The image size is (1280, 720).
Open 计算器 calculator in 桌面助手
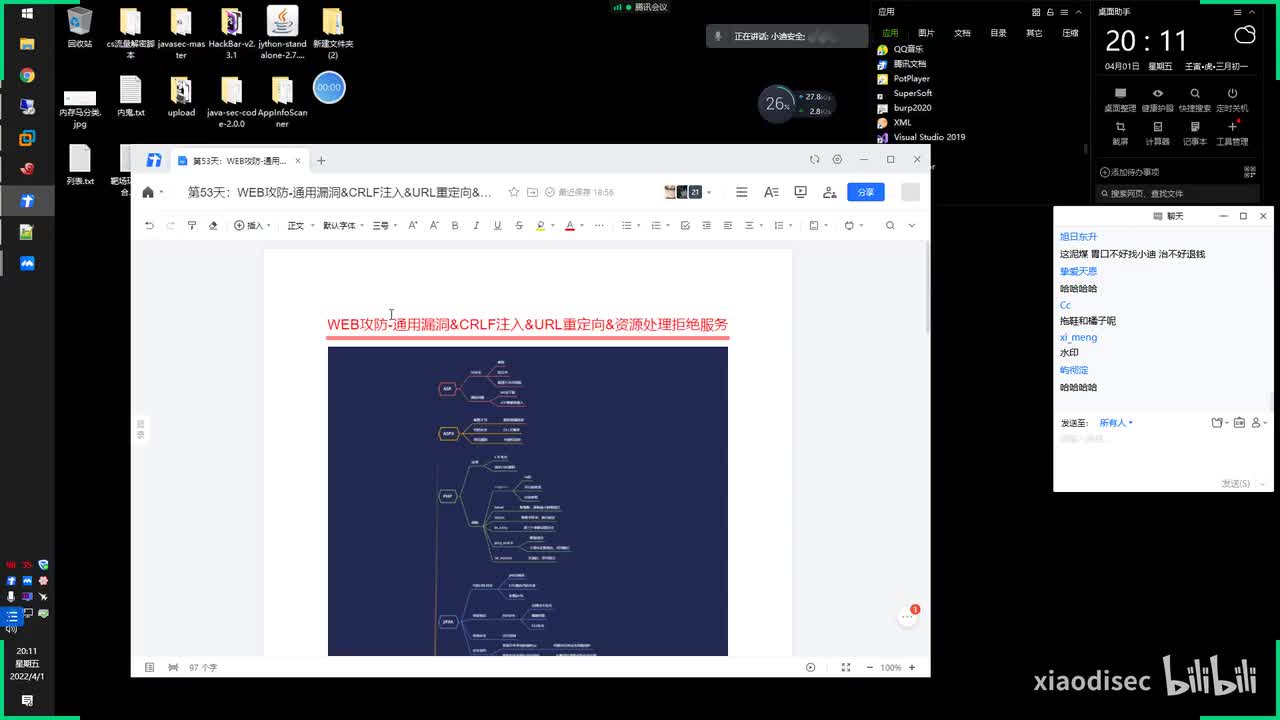pos(1157,133)
